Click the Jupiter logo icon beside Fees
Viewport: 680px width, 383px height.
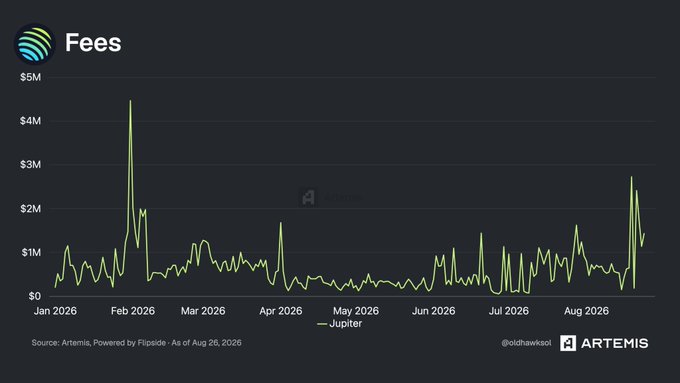(35, 44)
